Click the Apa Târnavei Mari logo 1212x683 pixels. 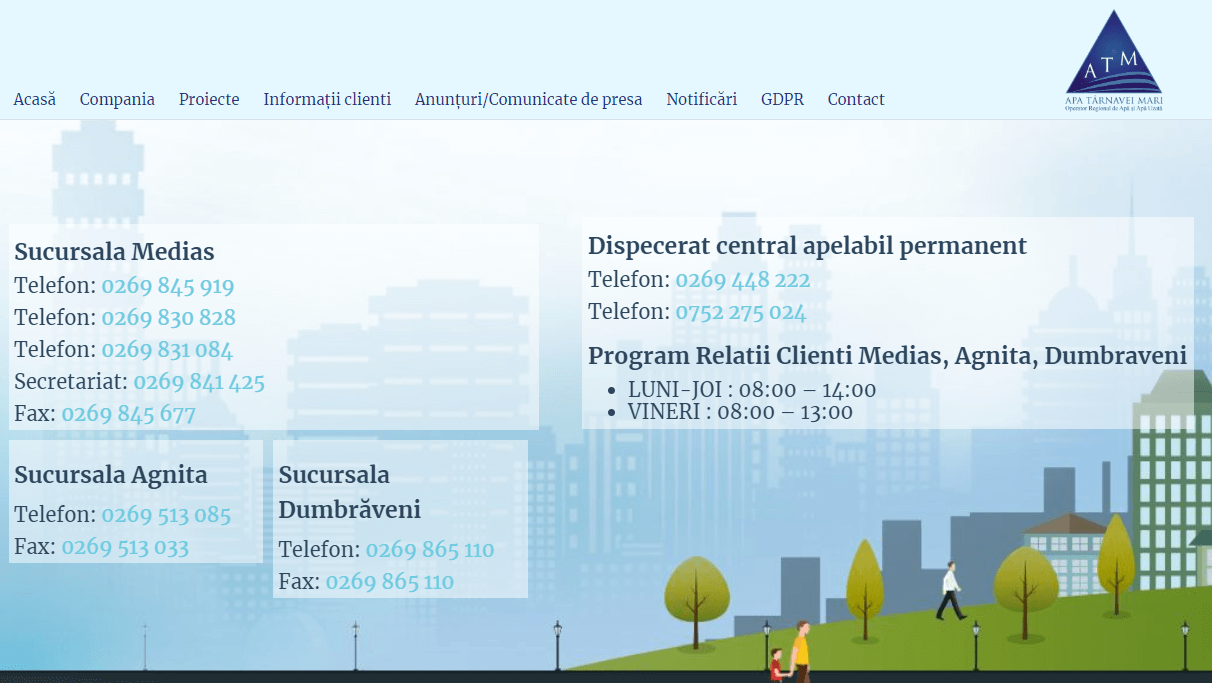coord(1113,60)
